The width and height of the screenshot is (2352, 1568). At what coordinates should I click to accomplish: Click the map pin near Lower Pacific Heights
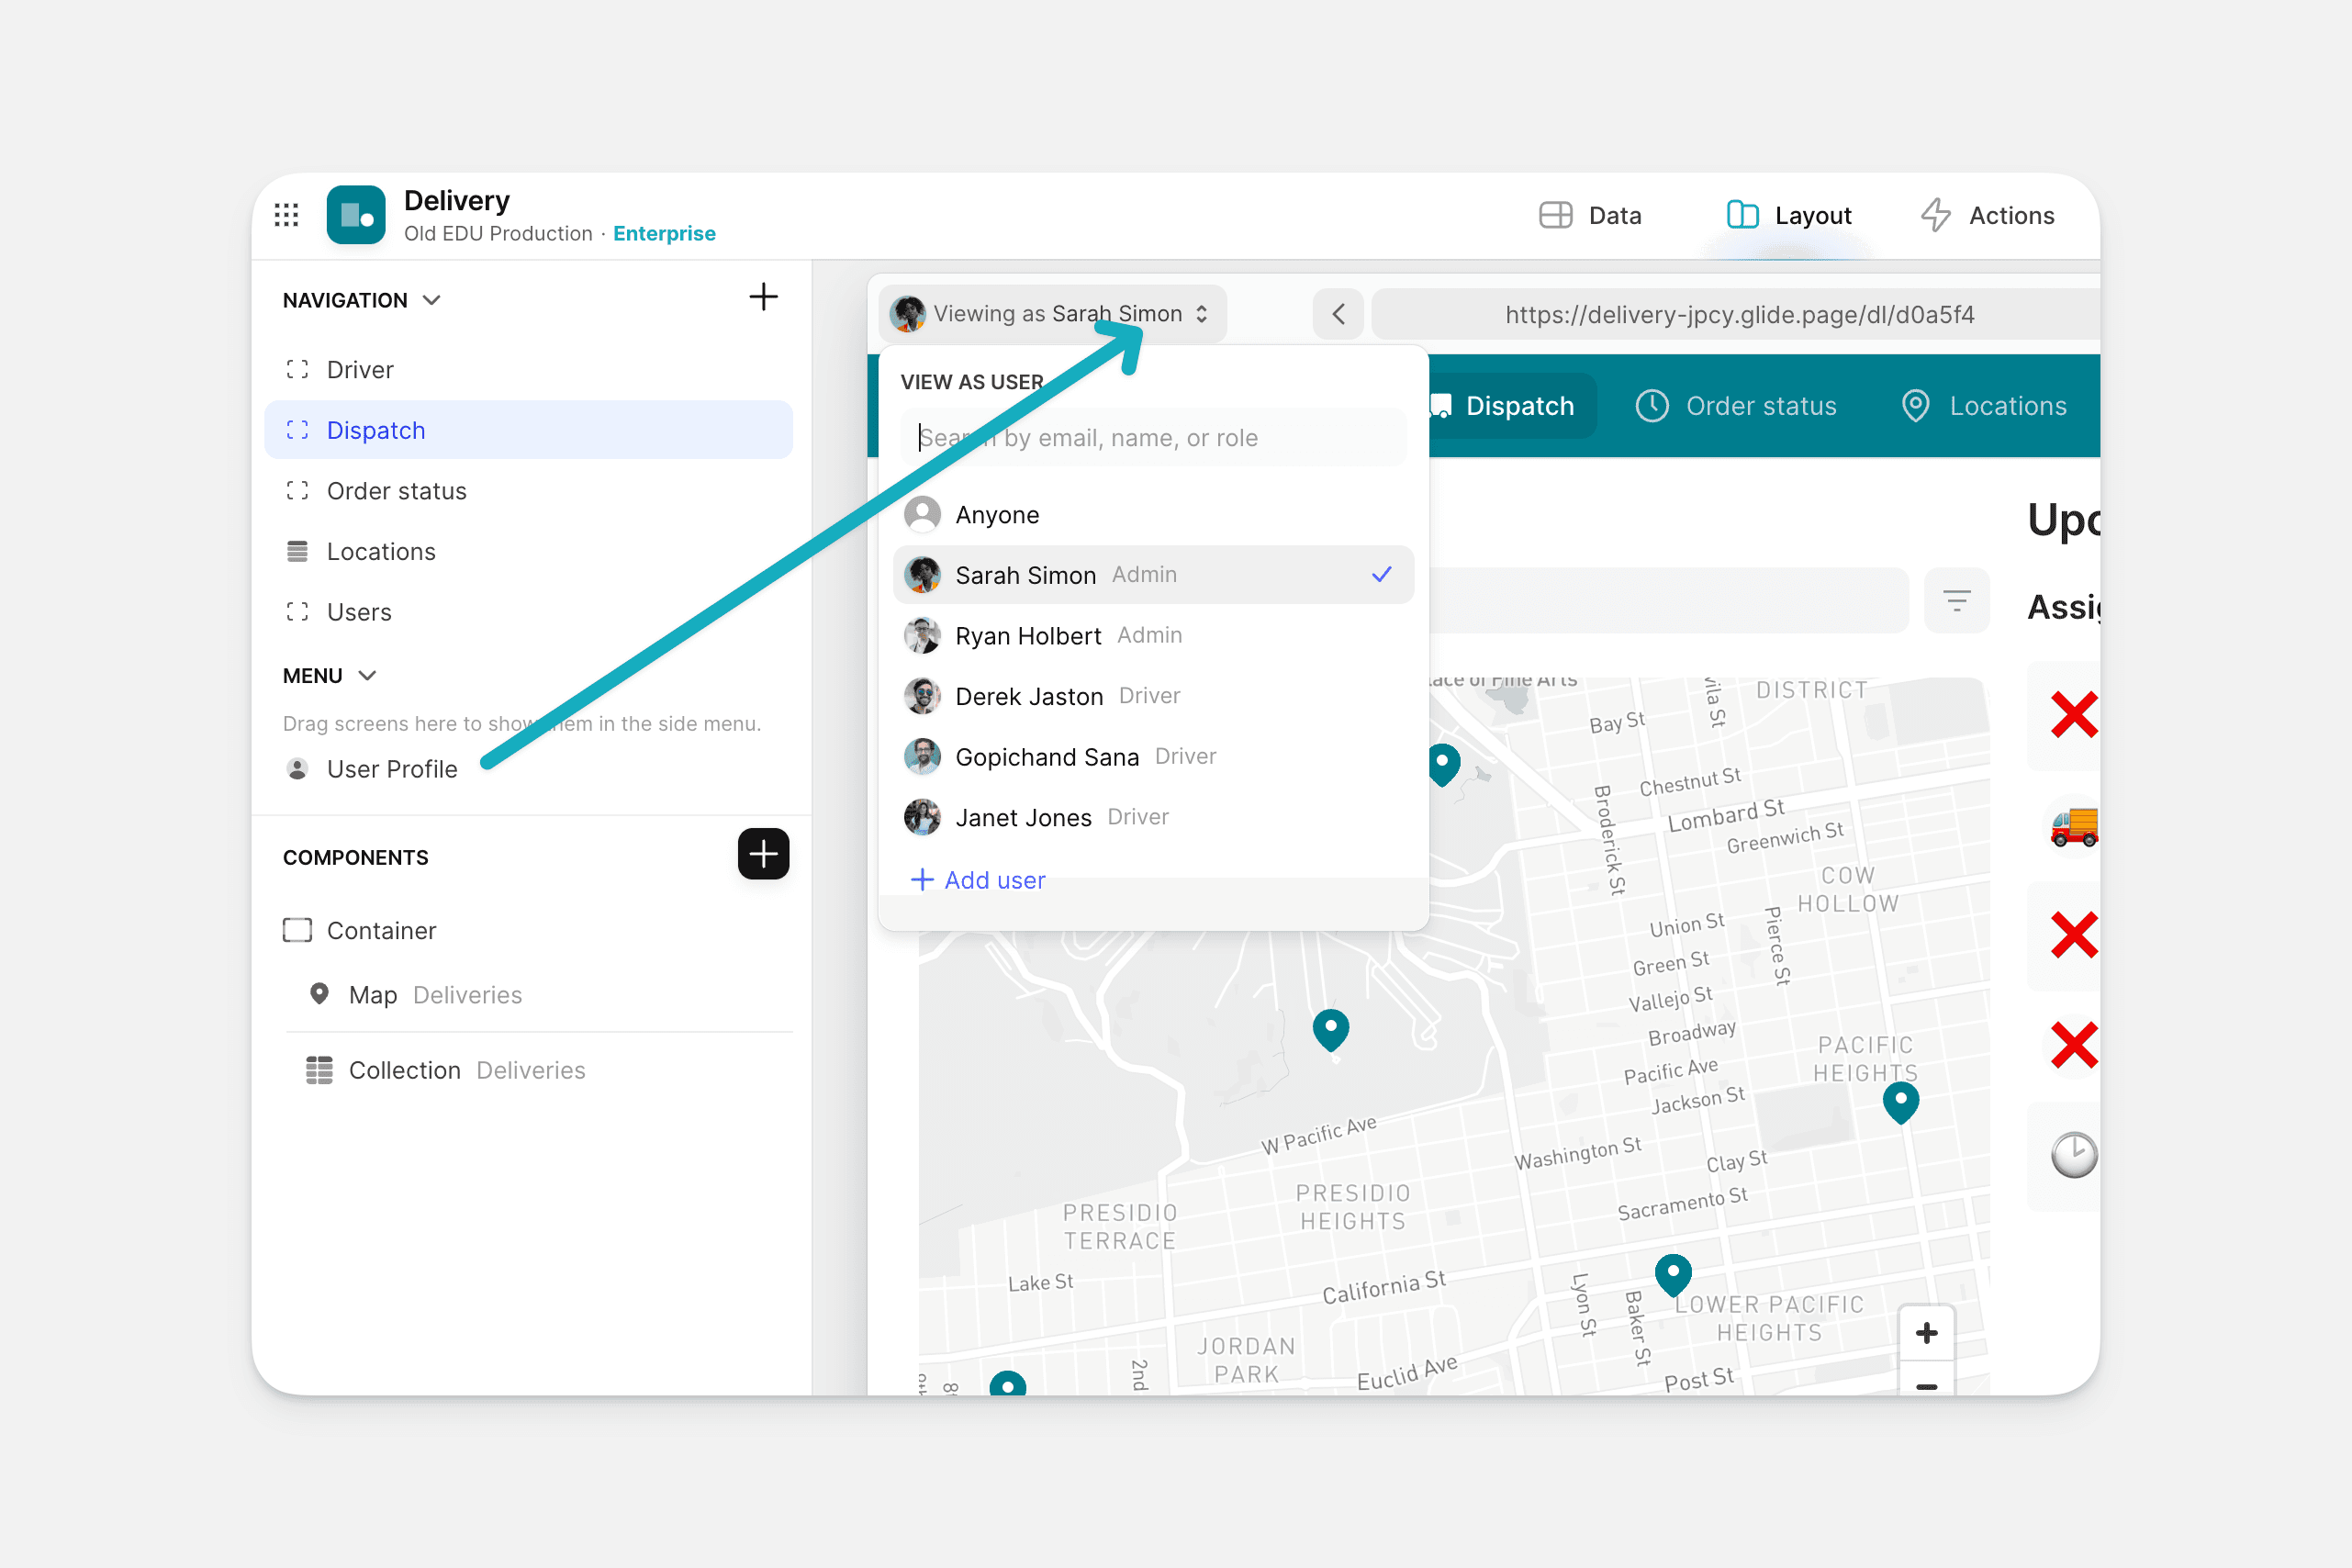pos(1673,1272)
